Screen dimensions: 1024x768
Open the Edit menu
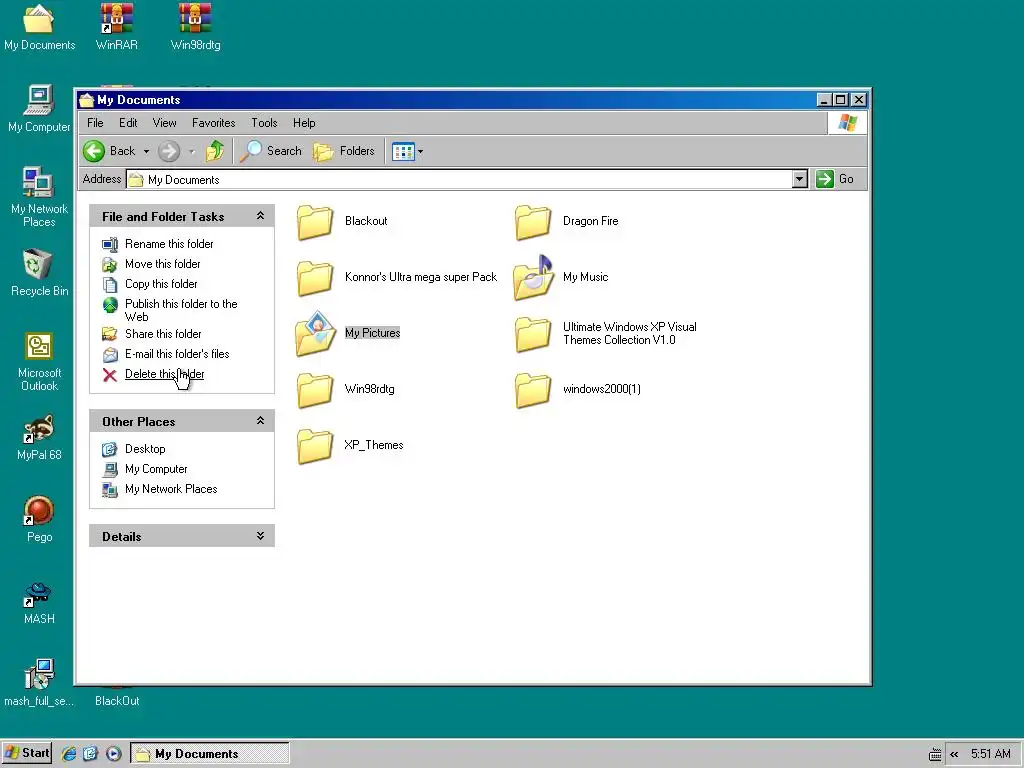128,123
